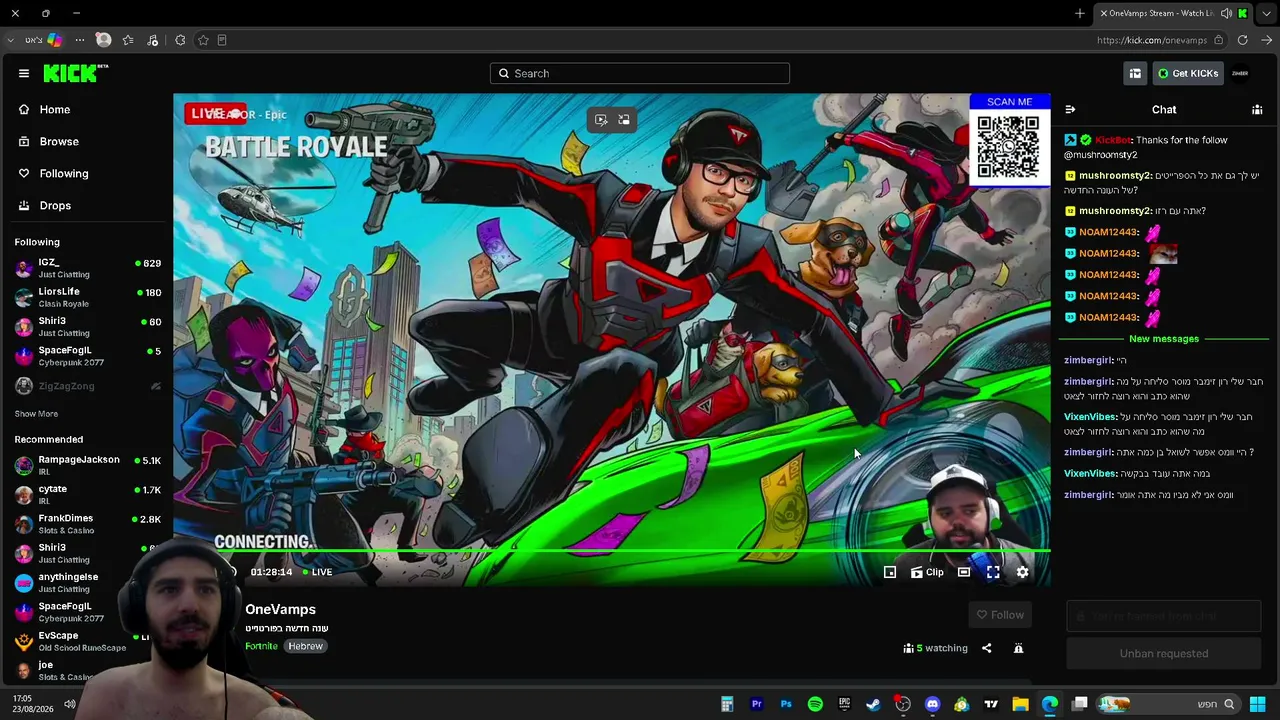The image size is (1280, 720).
Task: Focus the Kick Search field
Action: coord(640,73)
